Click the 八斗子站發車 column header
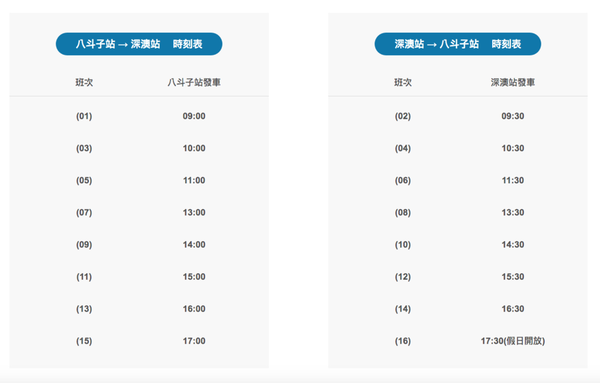This screenshot has width=600, height=383. pos(194,82)
